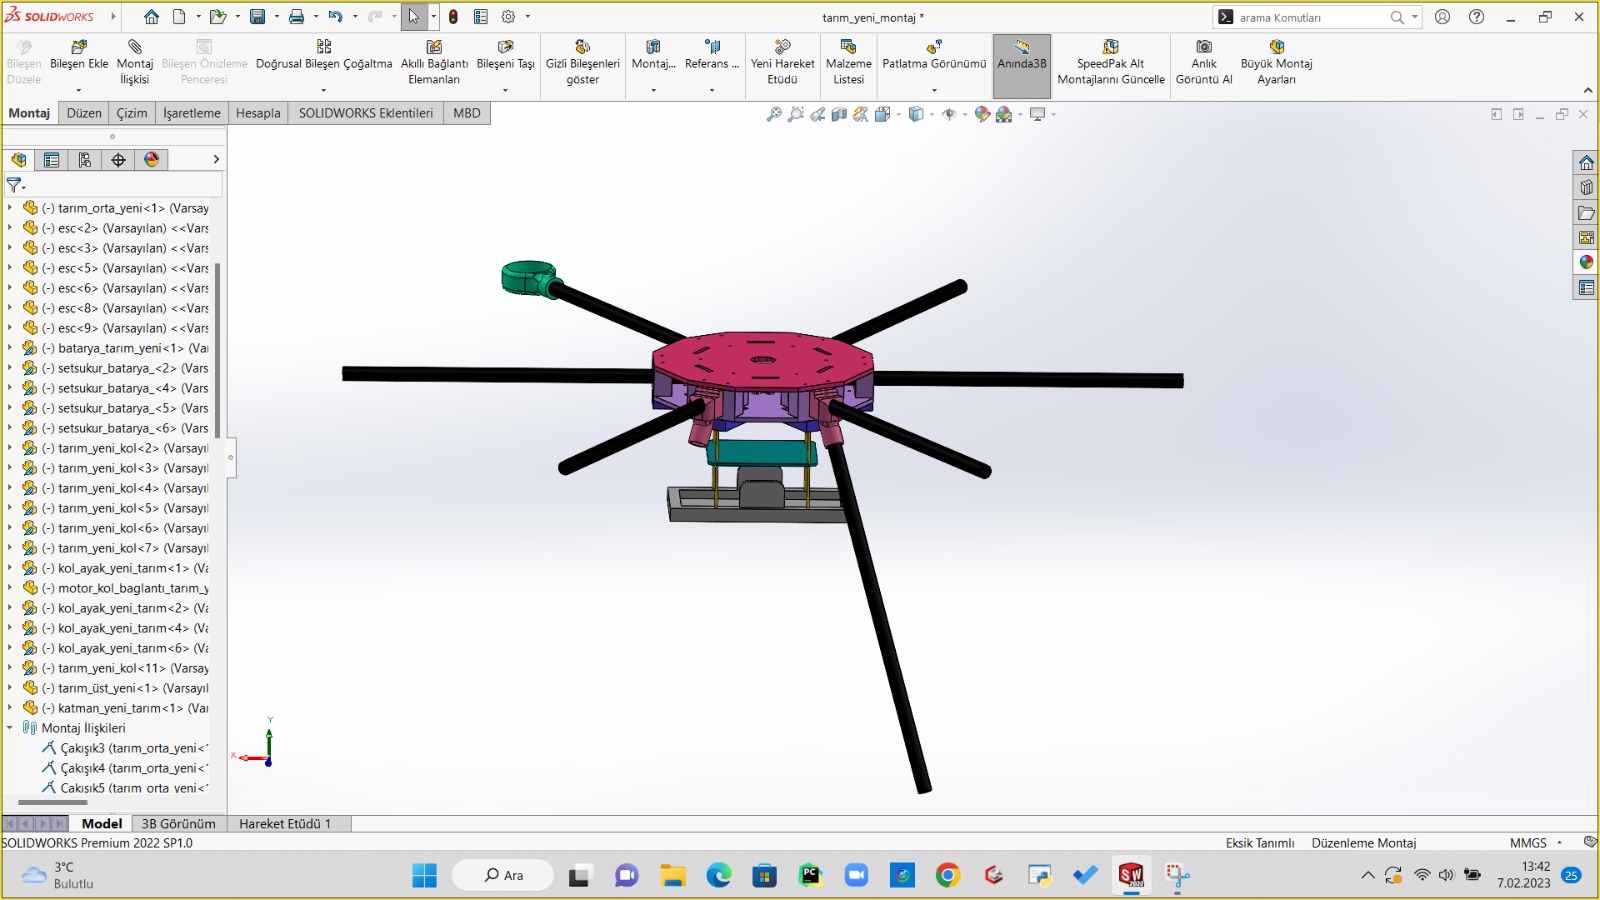Create a new document with the New icon
The width and height of the screenshot is (1600, 900).
click(x=179, y=17)
